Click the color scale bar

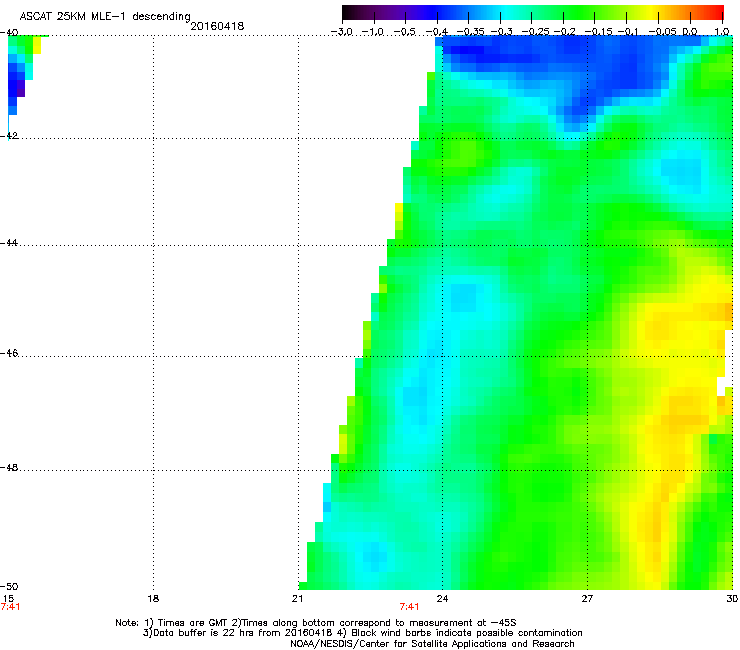tap(533, 13)
